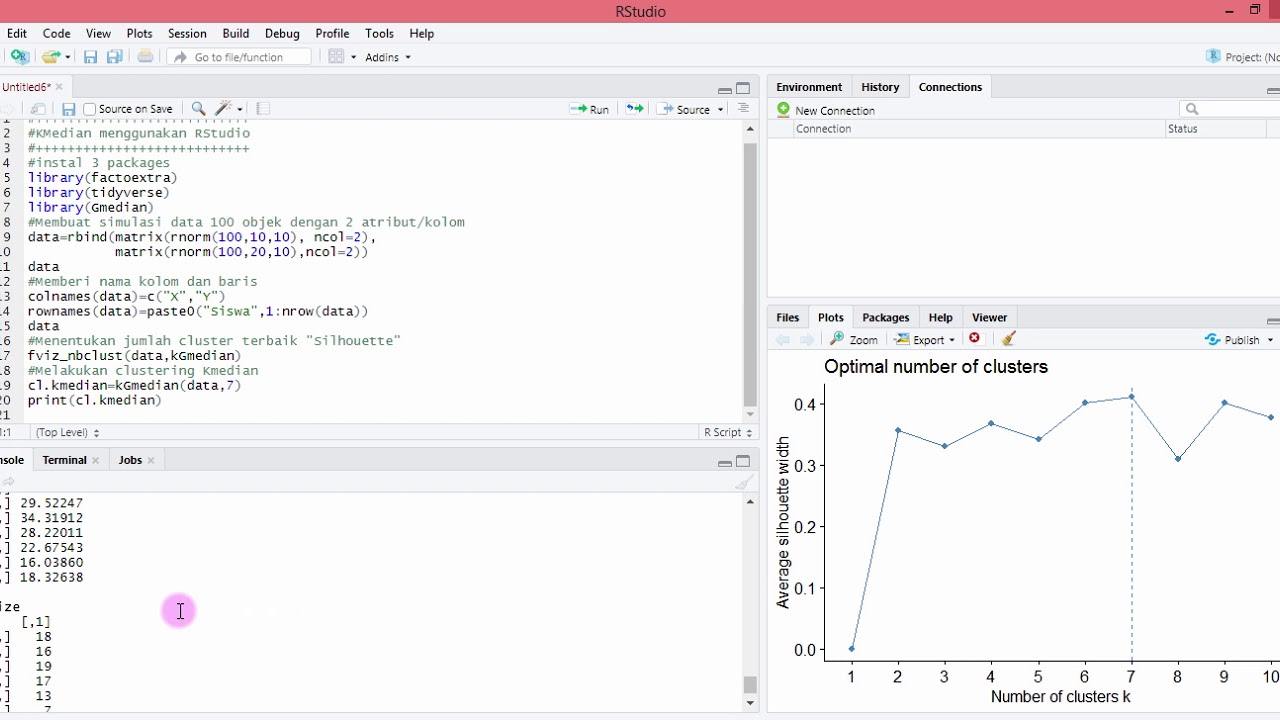Change R Script file type selector
1280x720 pixels.
727,432
